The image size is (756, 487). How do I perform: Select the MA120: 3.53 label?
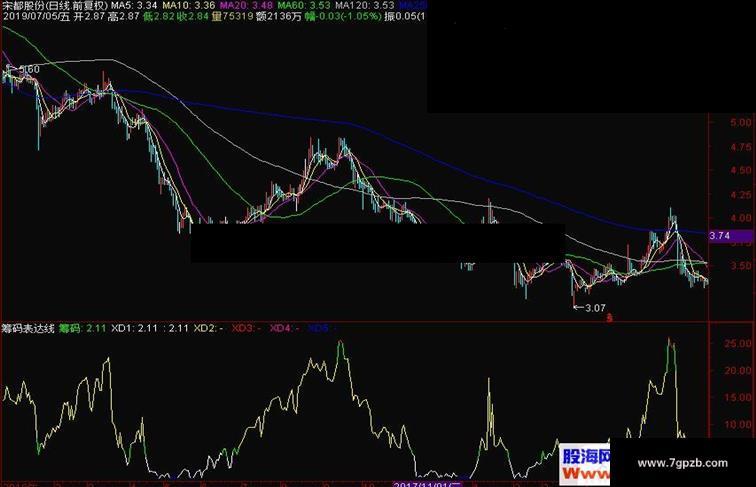pyautogui.click(x=365, y=5)
